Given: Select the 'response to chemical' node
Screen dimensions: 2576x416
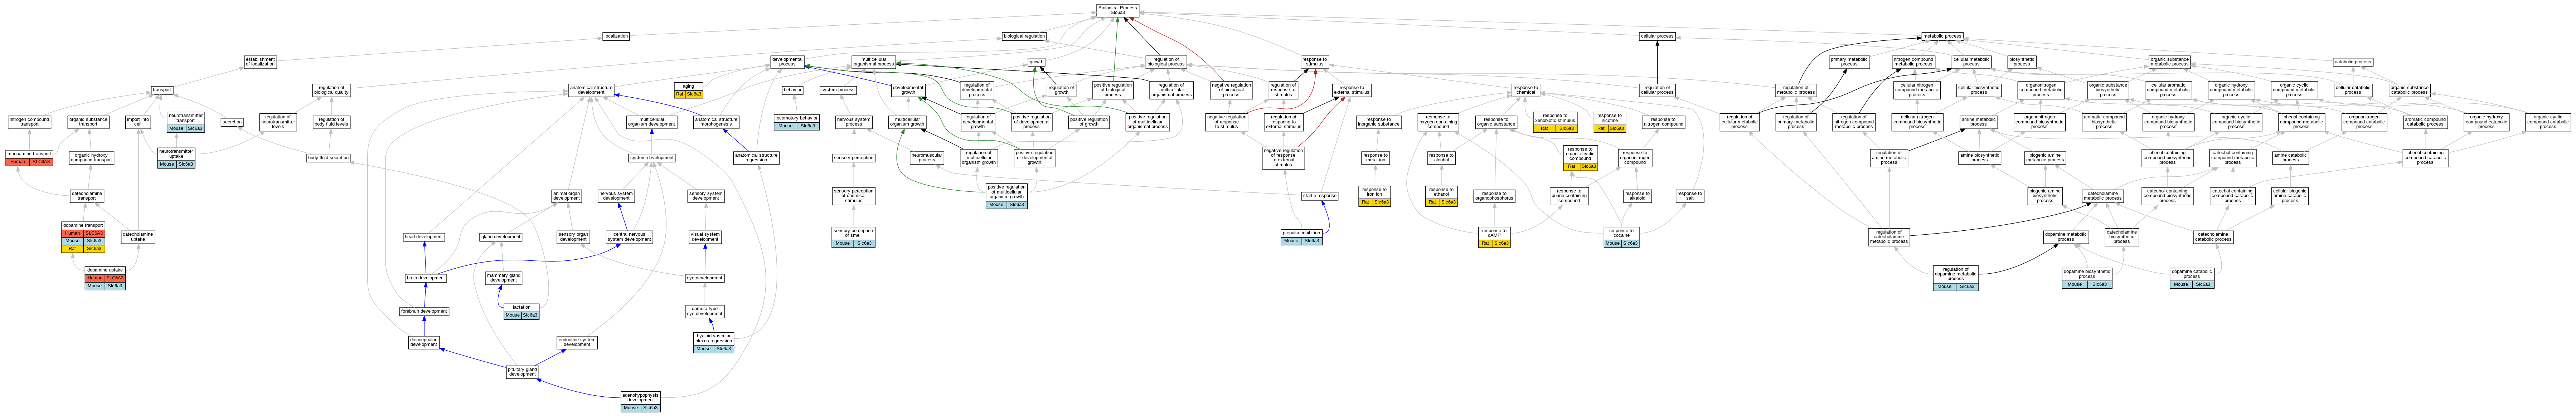Looking at the screenshot, I should coord(1525,90).
